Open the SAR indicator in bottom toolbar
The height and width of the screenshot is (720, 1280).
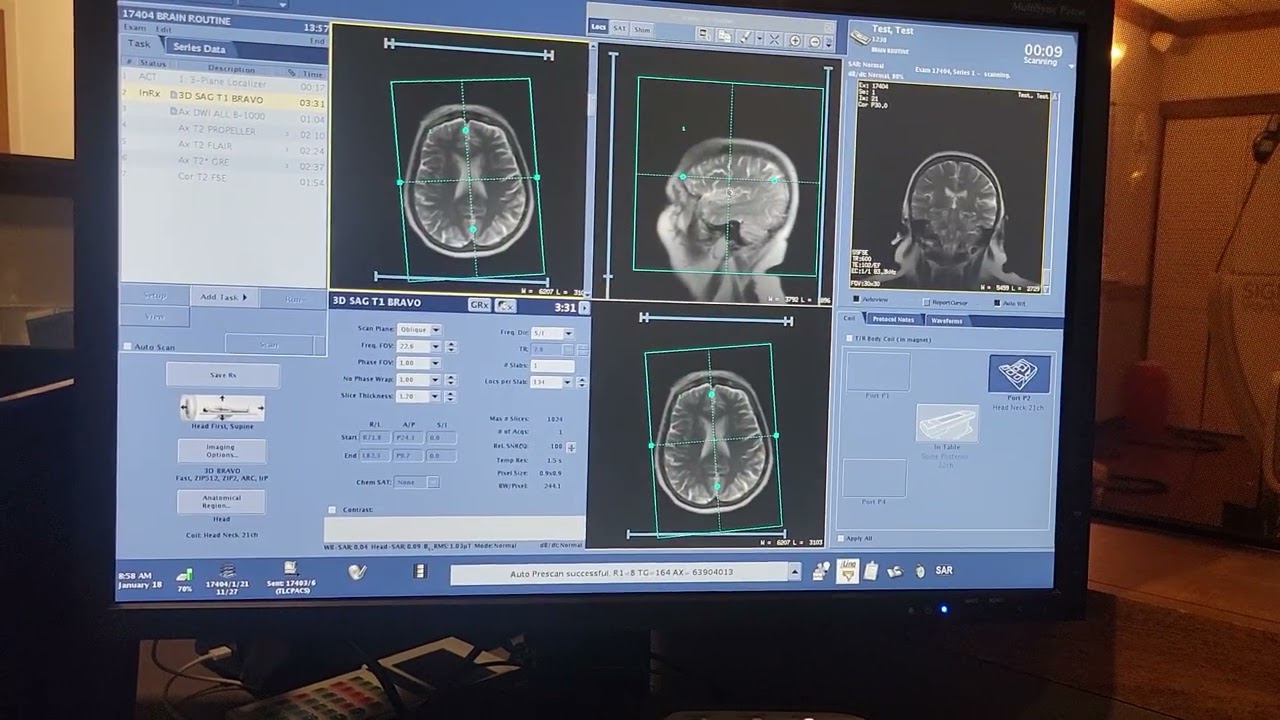tap(944, 571)
